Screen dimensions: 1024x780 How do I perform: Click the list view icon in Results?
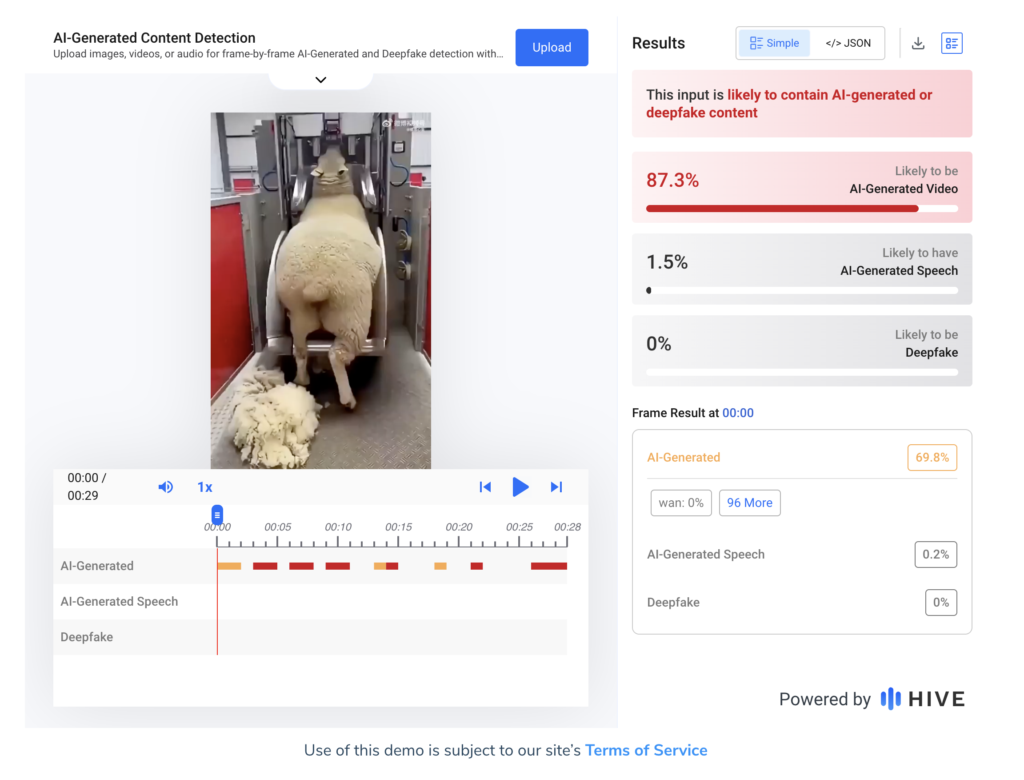tap(952, 44)
